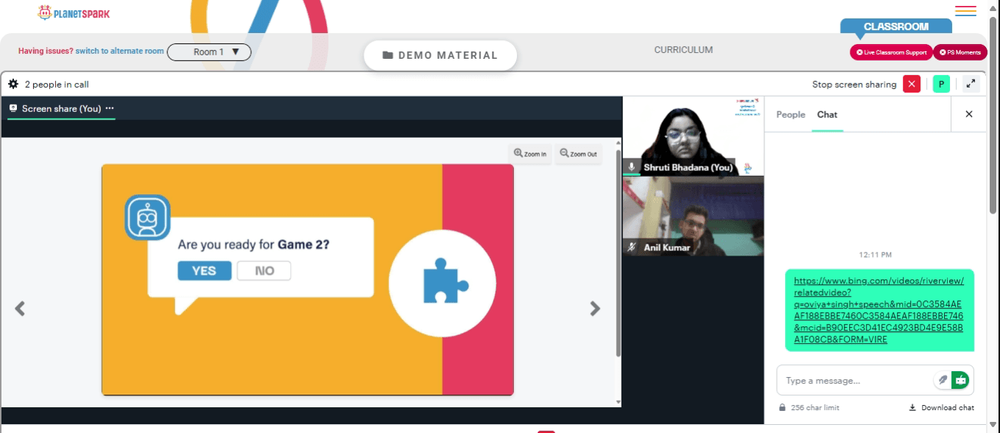This screenshot has height=433, width=1000.
Task: Click the rocket icon in message box
Action: click(943, 380)
